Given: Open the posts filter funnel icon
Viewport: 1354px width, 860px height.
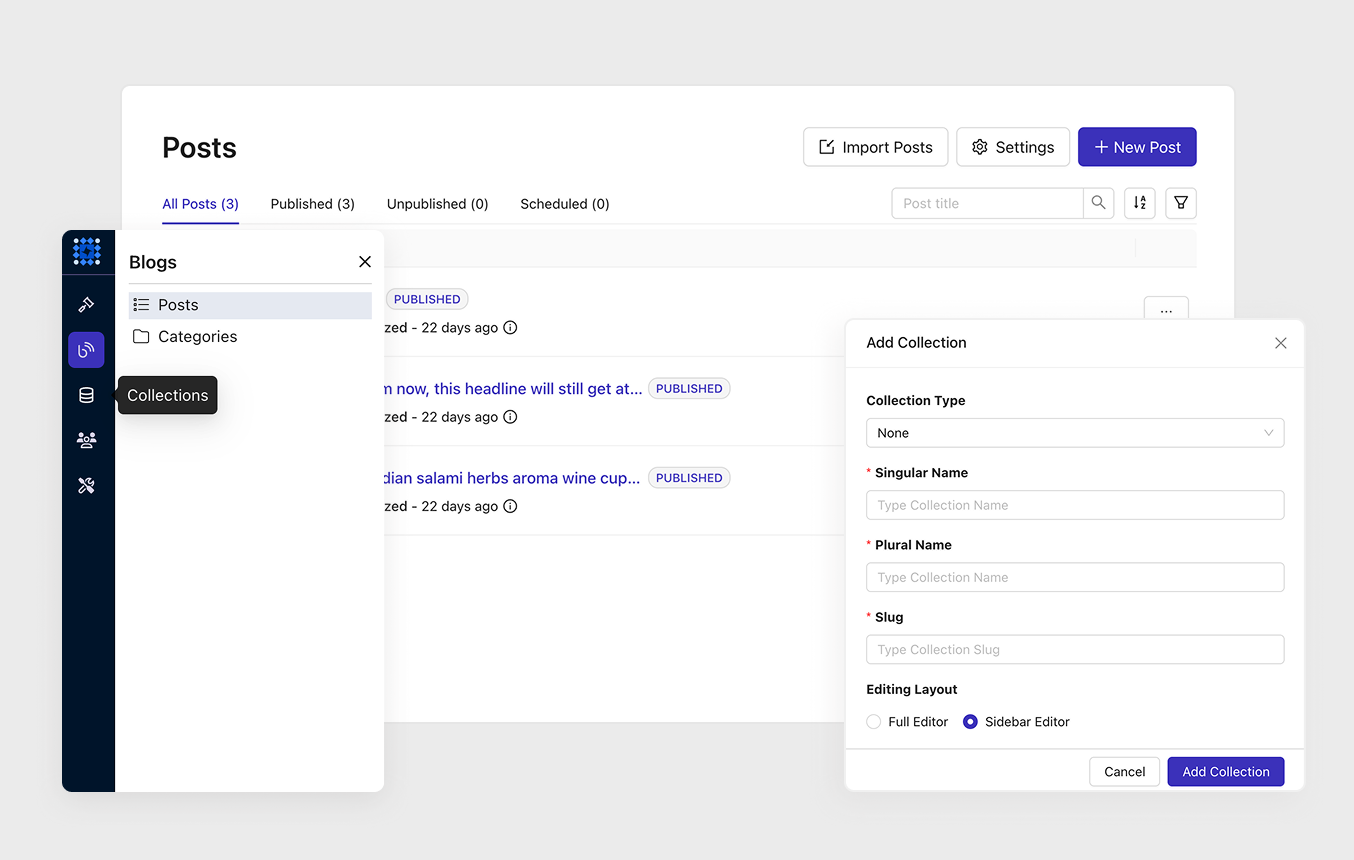Looking at the screenshot, I should click(x=1180, y=203).
